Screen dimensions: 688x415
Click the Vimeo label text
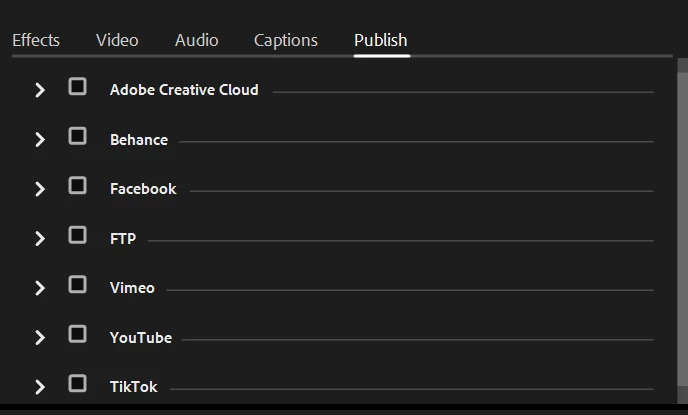(132, 288)
